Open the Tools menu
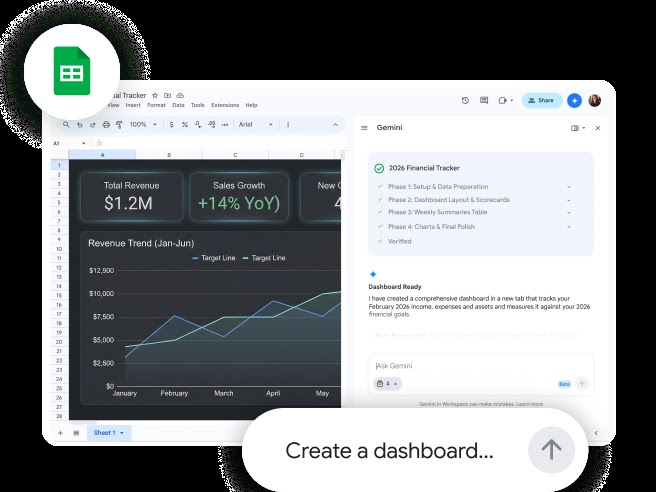This screenshot has width=656, height=492. tap(197, 105)
